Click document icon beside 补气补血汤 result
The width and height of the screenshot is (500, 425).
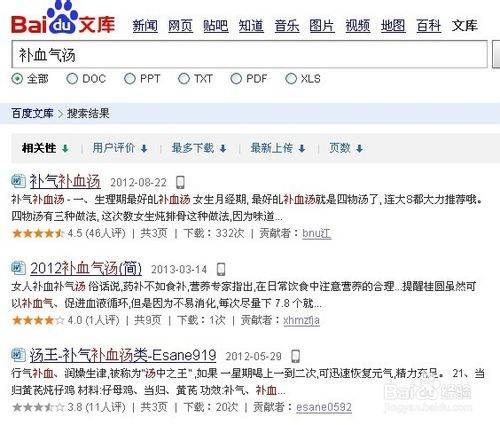point(18,181)
